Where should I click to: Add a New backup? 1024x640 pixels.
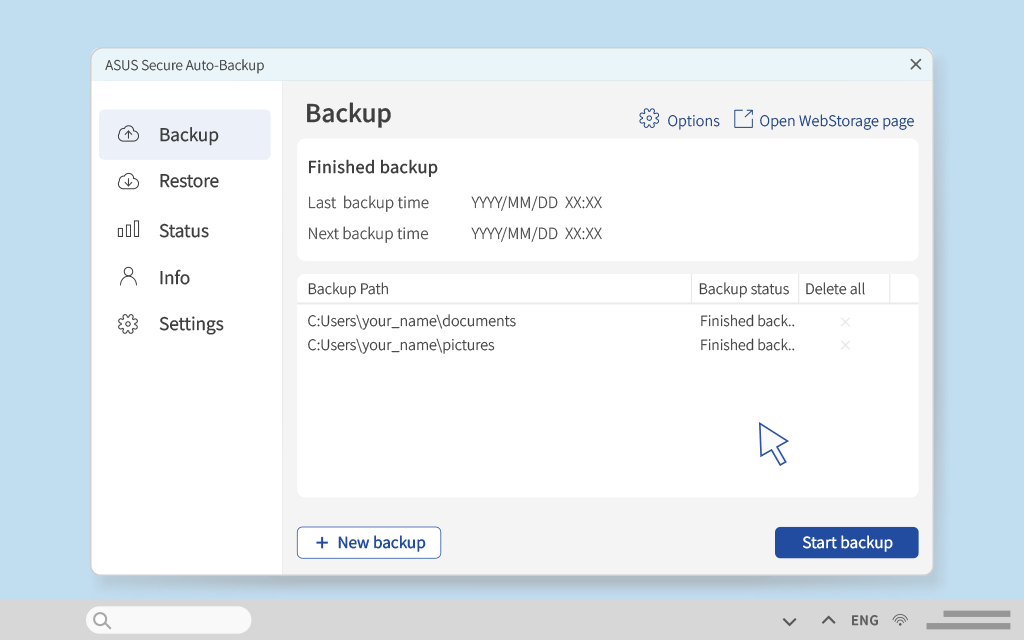(369, 542)
